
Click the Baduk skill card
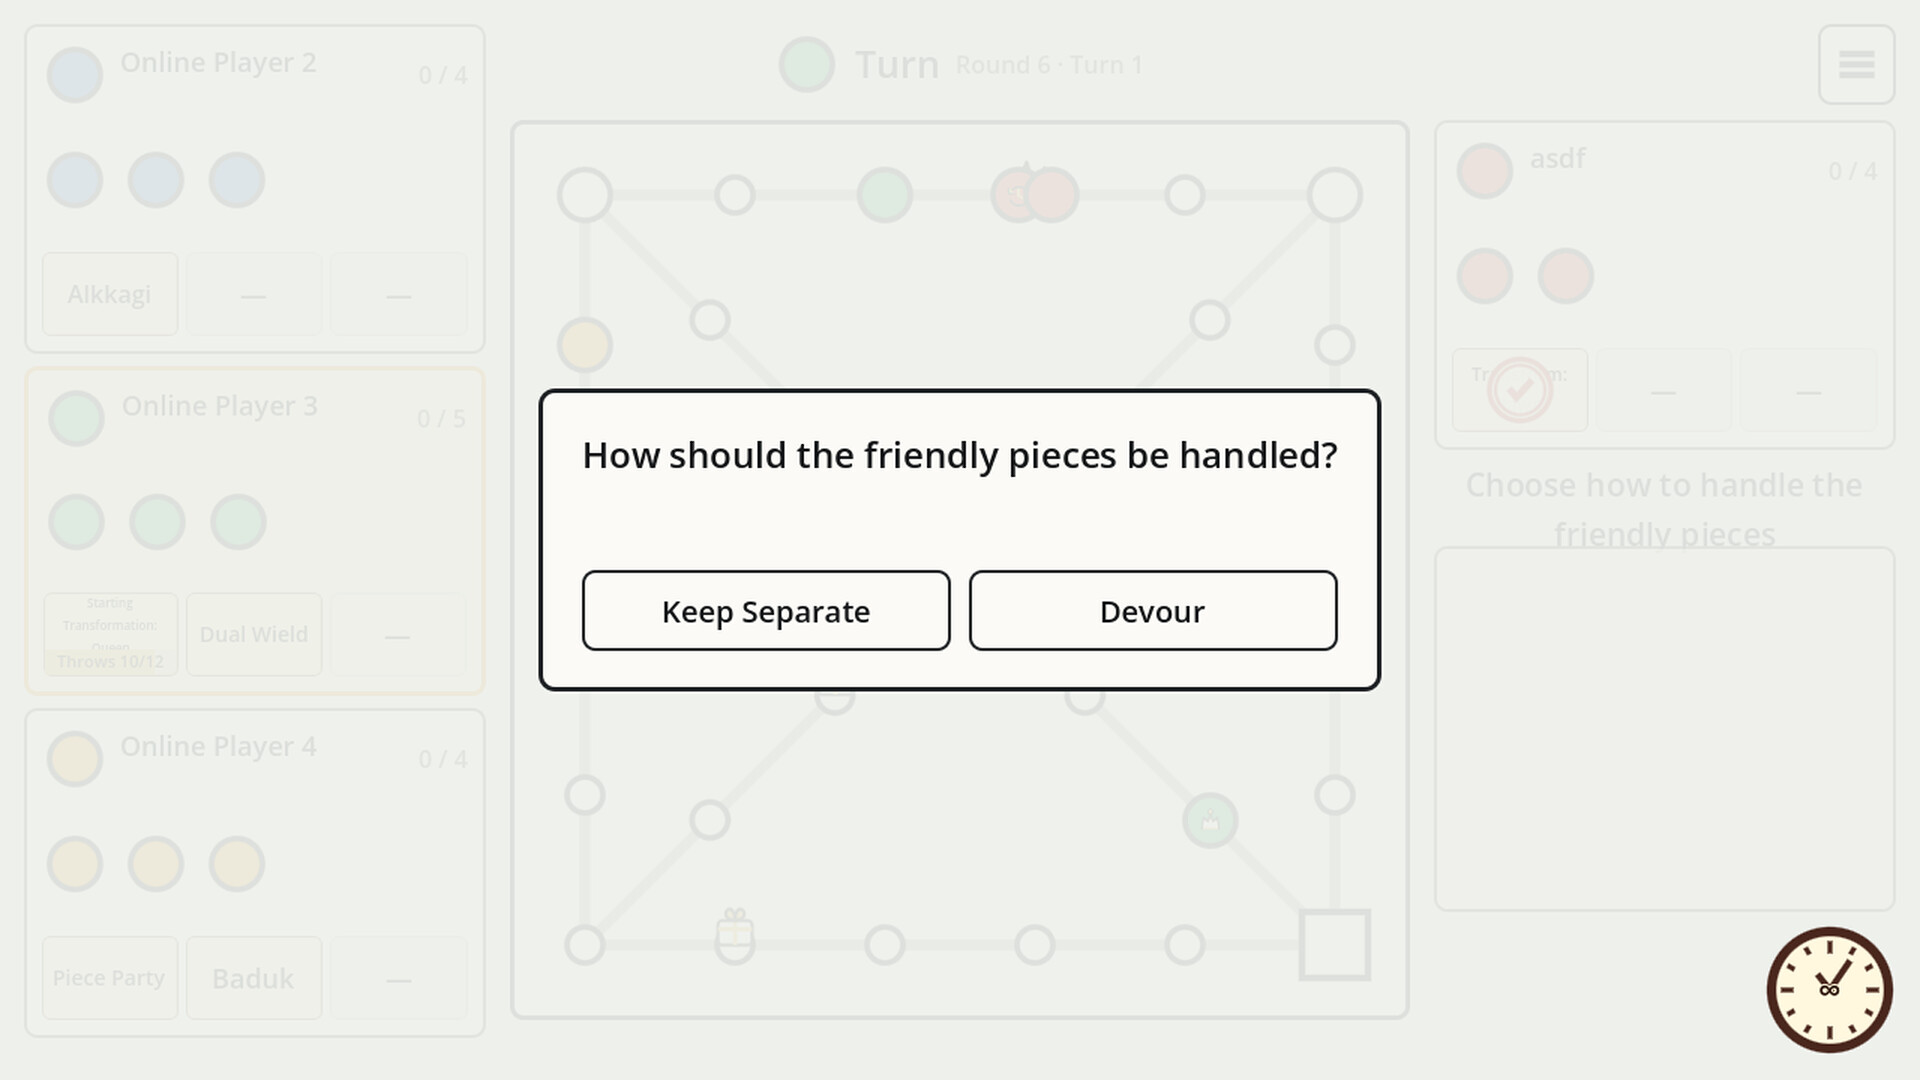(254, 978)
